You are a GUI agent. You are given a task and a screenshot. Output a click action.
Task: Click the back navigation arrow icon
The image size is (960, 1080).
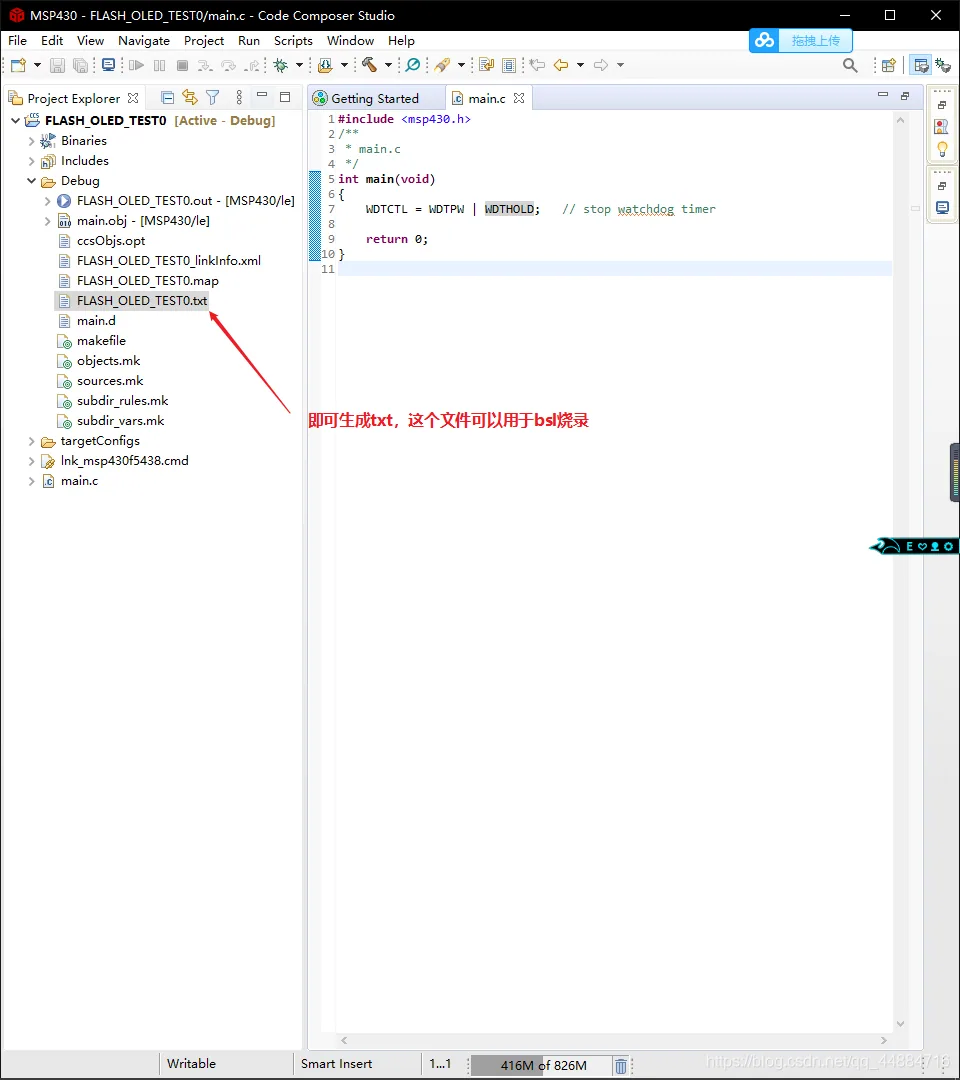pos(561,65)
